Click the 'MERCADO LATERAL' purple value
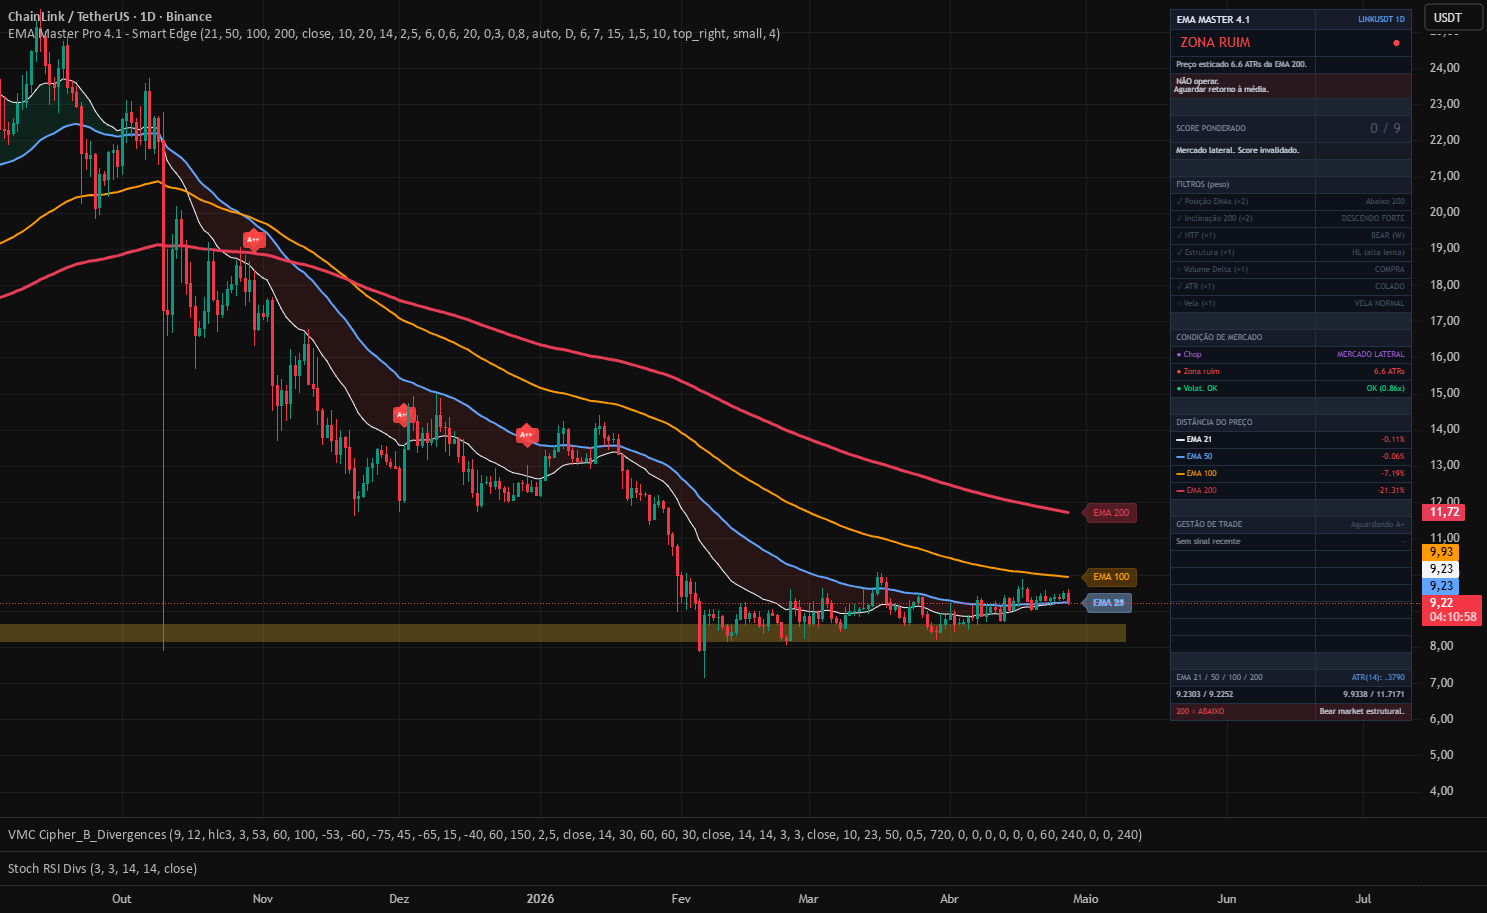This screenshot has height=913, width=1487. [x=1371, y=354]
